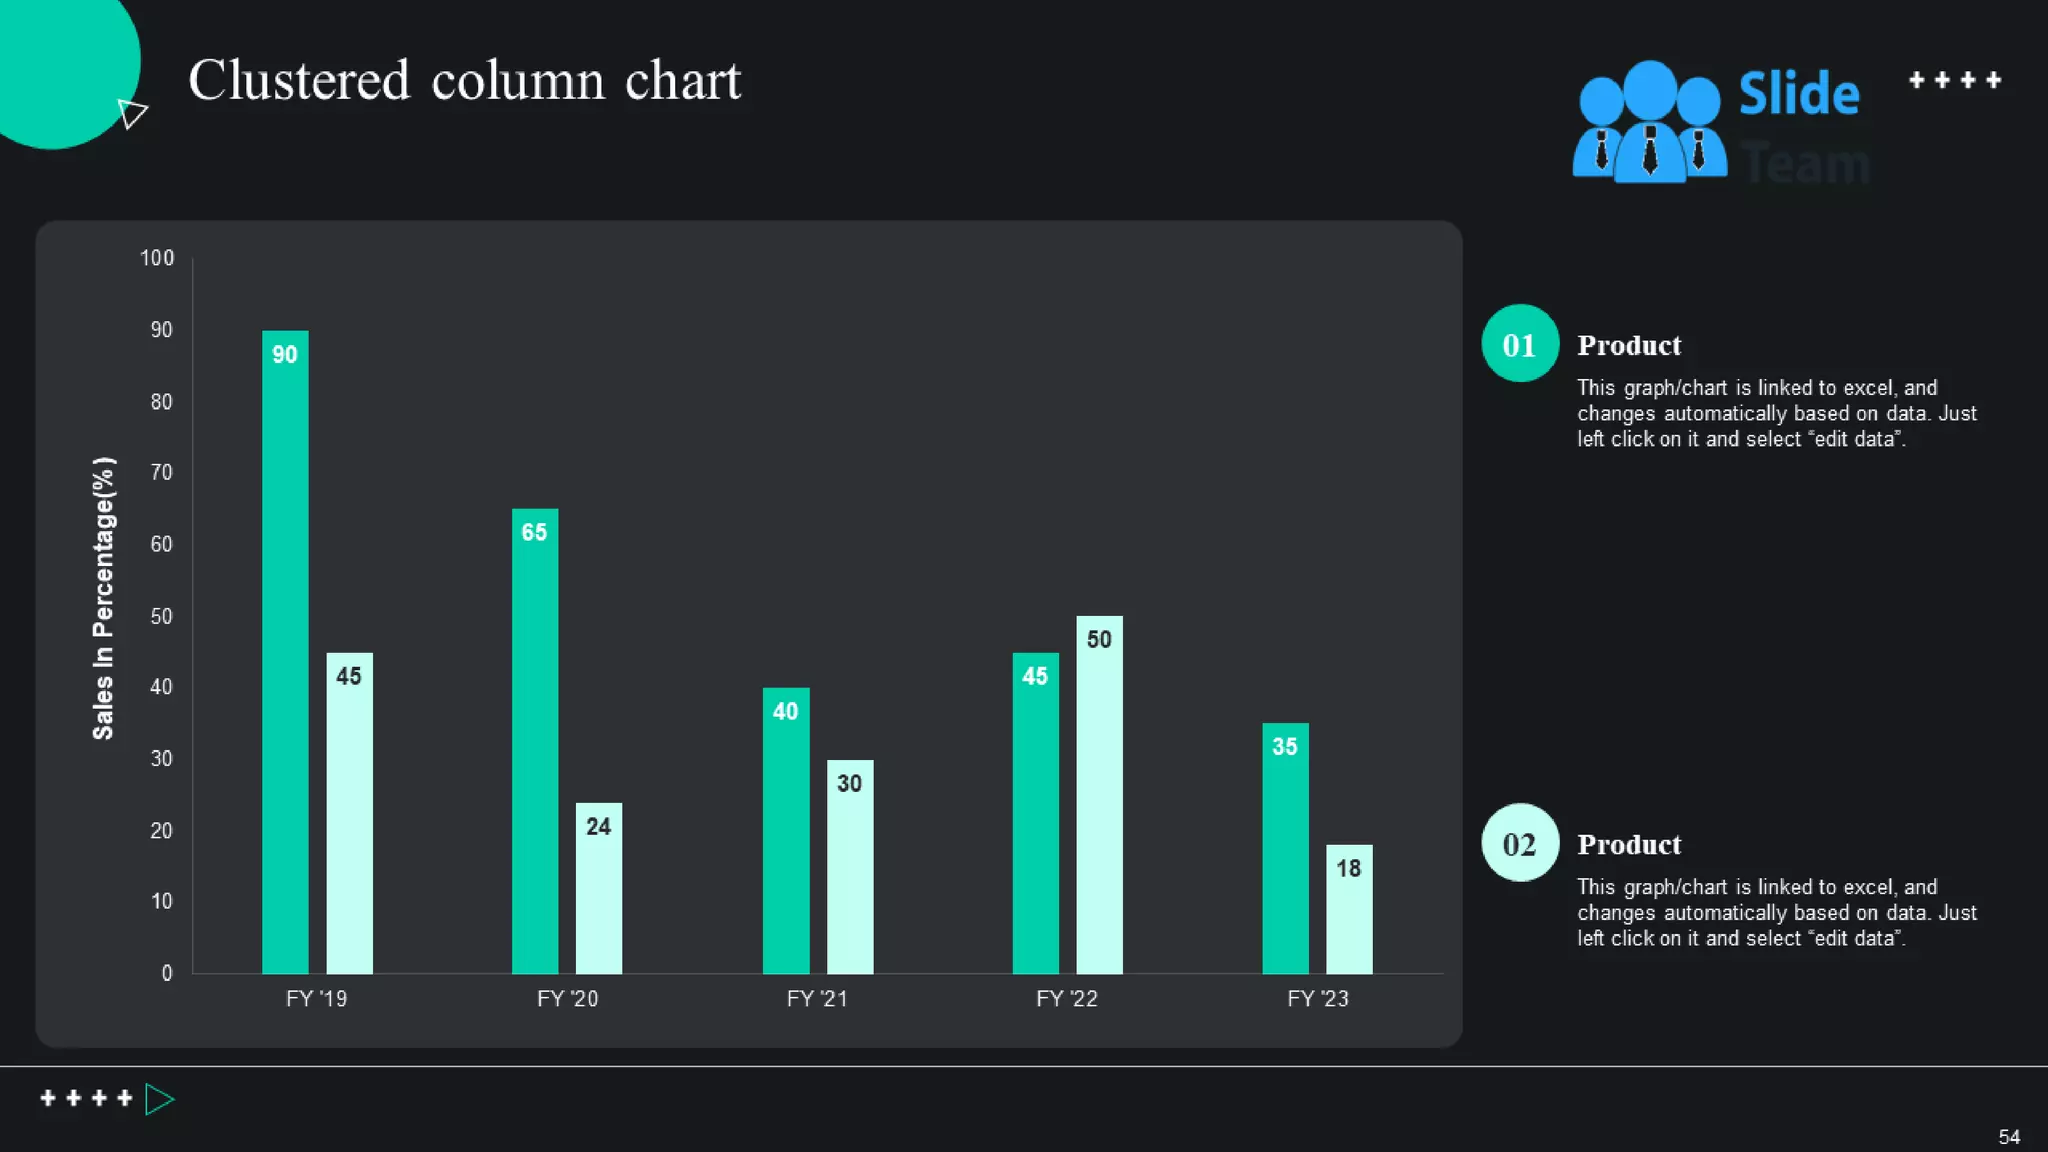The height and width of the screenshot is (1152, 2048).
Task: Click the second 'Product' heading beside 02
Action: coord(1629,844)
